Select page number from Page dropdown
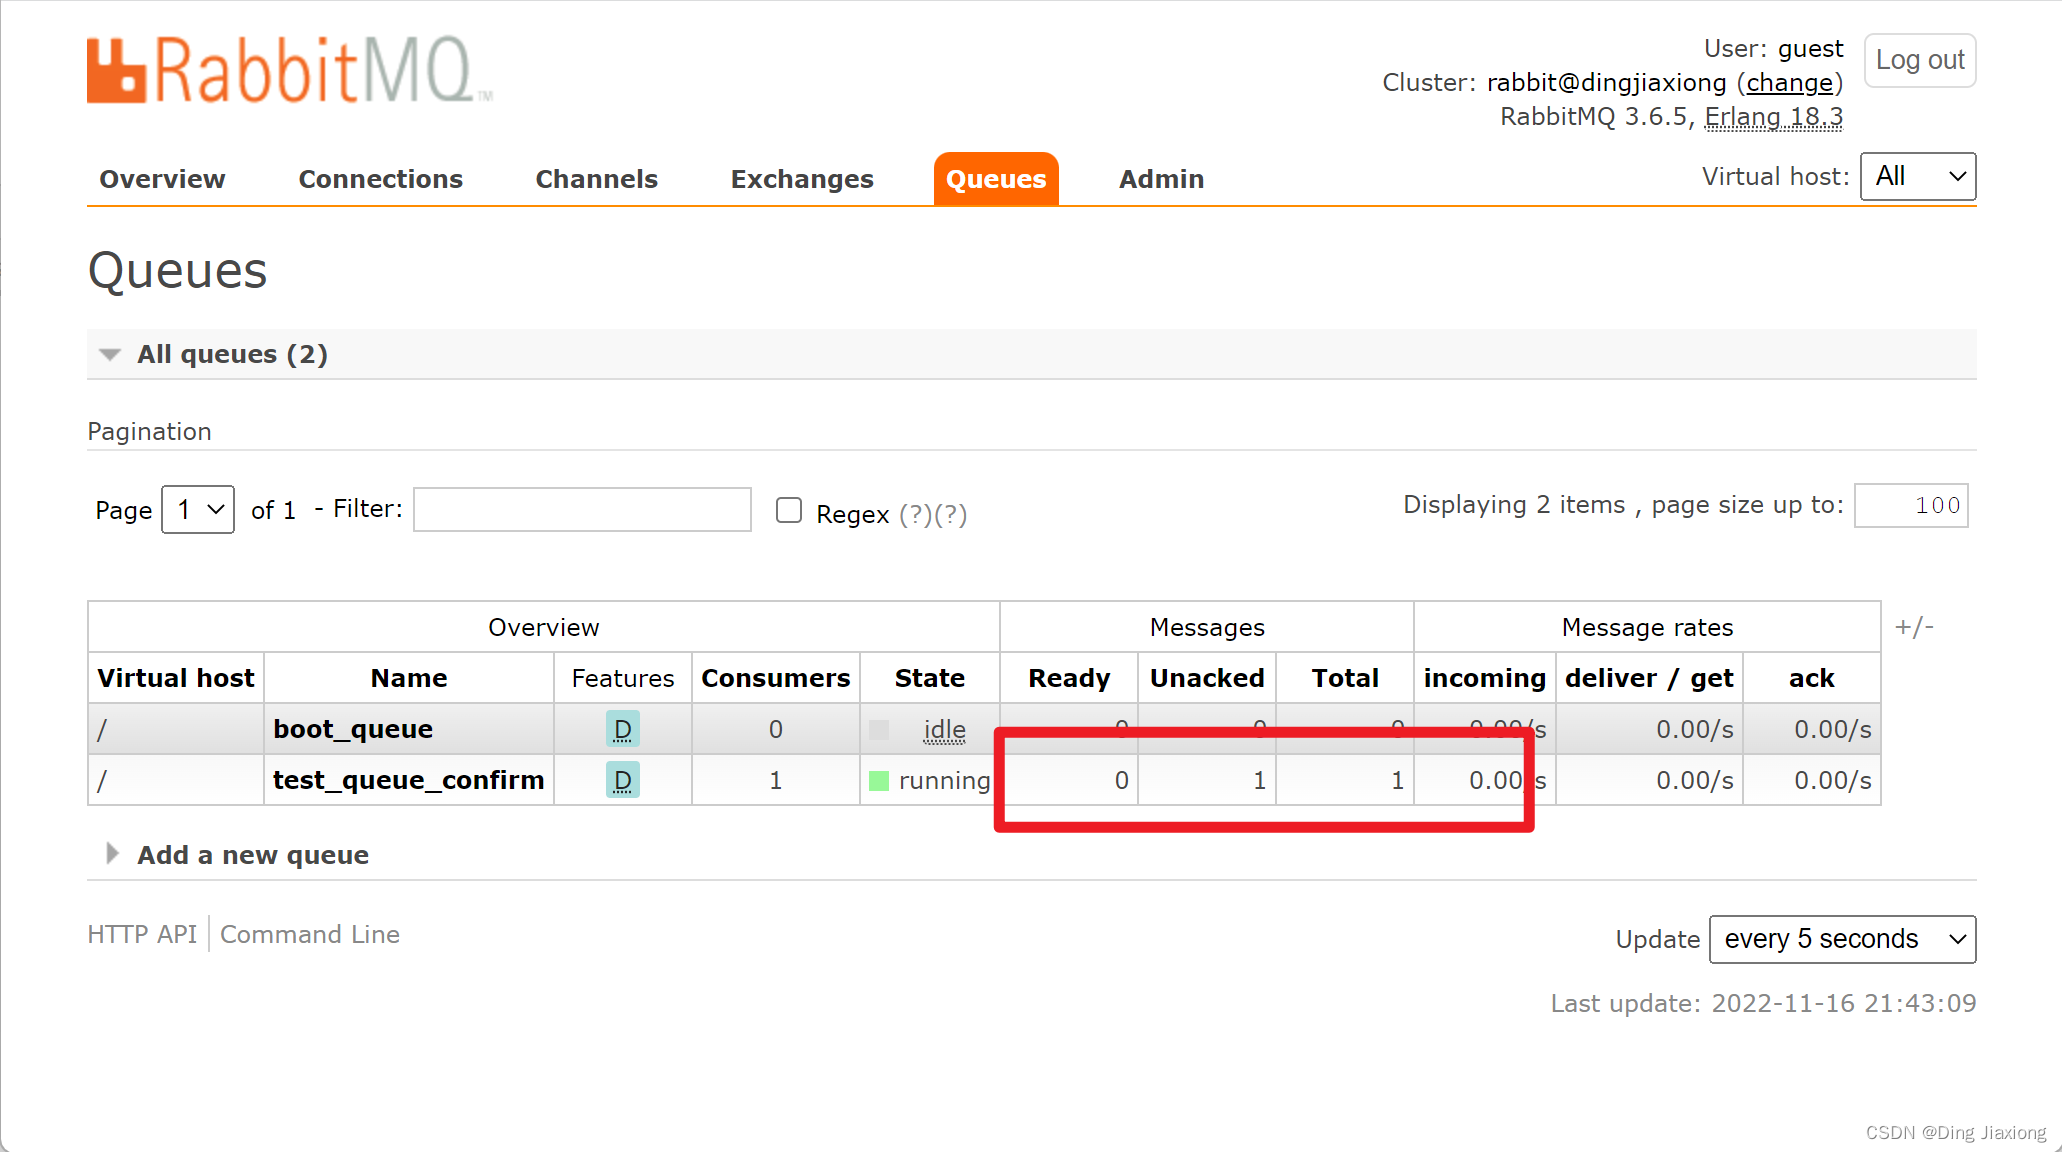The image size is (2062, 1152). 195,506
